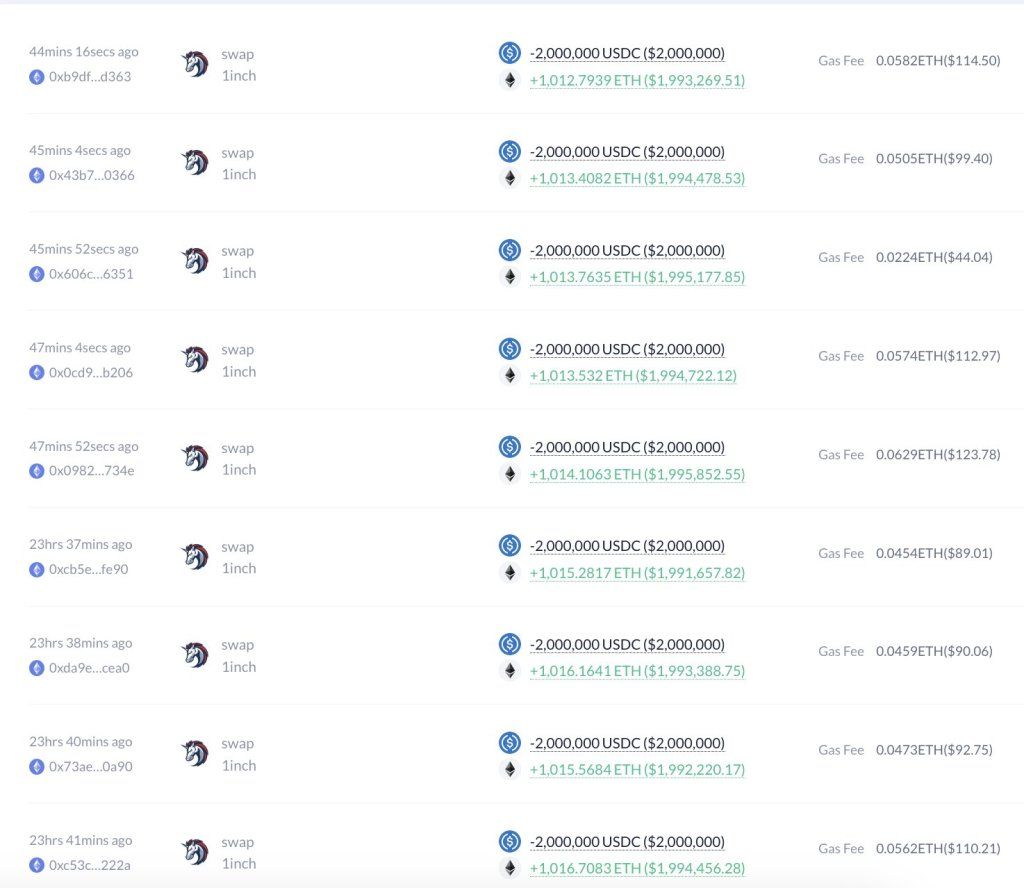Select gas fee 0.0574ETH($112.97)
1024x888 pixels.
pyautogui.click(x=938, y=356)
